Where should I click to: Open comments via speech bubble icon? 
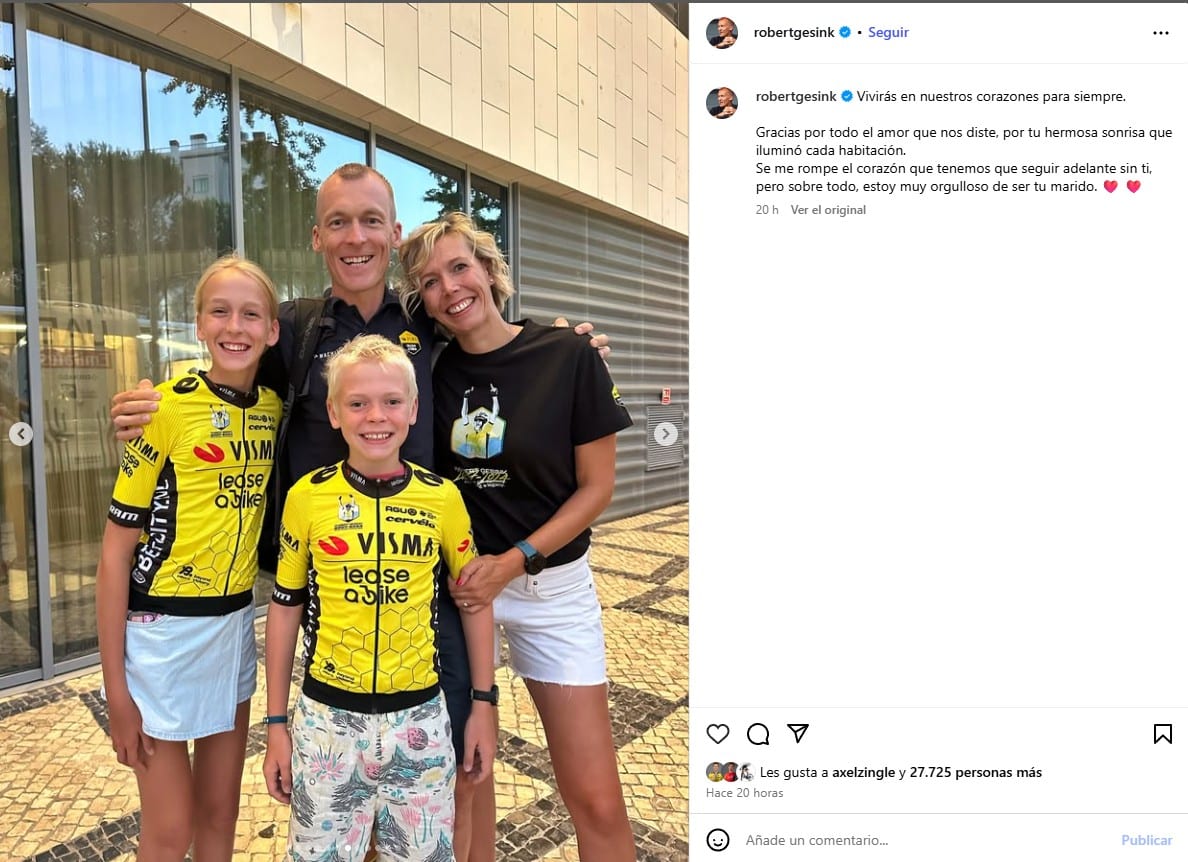758,733
